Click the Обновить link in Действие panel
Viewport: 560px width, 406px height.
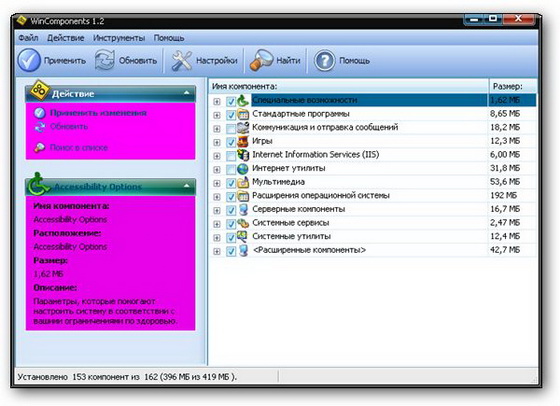click(x=69, y=126)
